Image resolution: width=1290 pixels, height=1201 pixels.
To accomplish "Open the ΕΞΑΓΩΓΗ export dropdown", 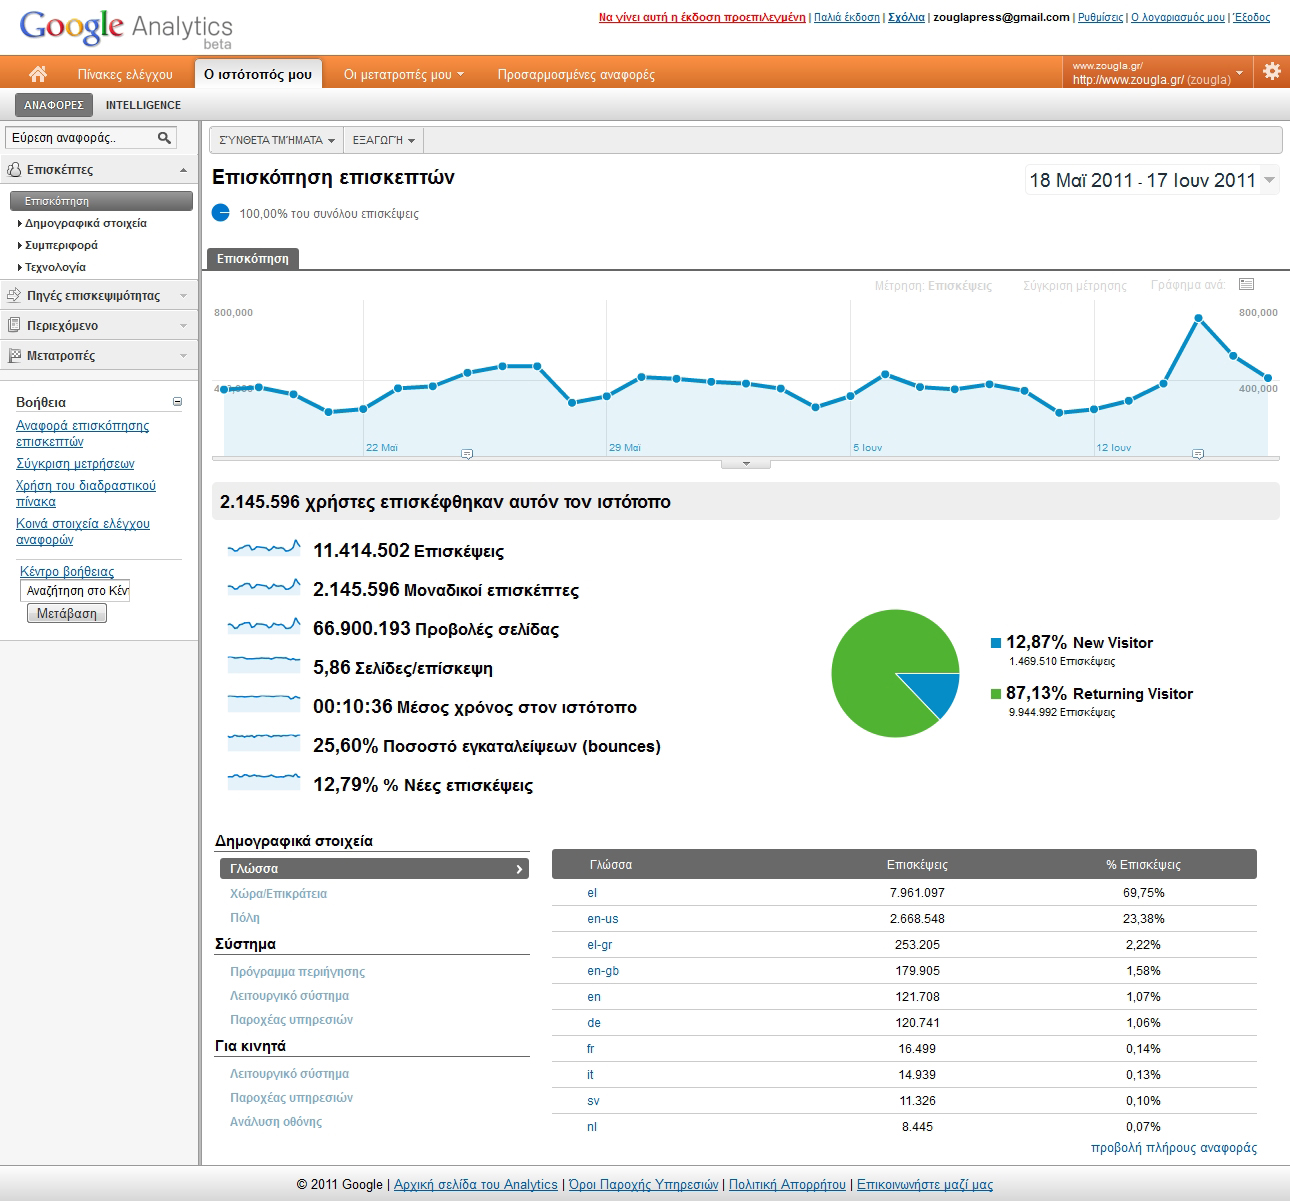I will tap(383, 140).
